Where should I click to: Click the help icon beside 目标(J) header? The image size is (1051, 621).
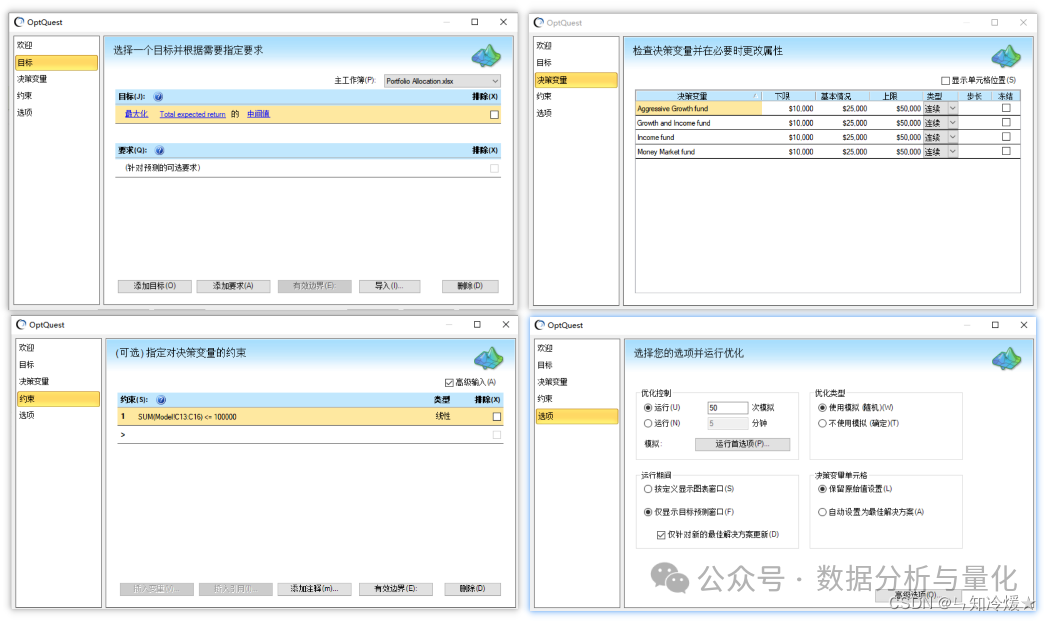coord(158,97)
